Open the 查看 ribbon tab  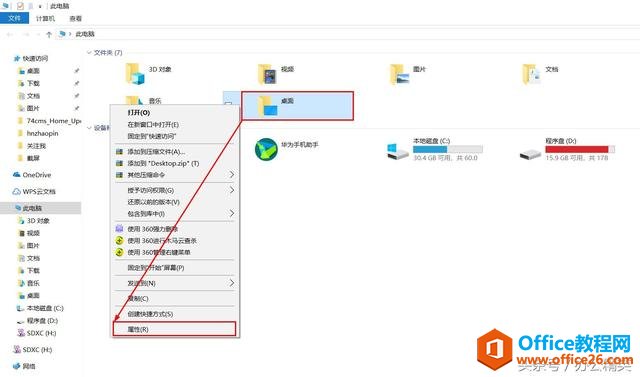click(x=76, y=18)
